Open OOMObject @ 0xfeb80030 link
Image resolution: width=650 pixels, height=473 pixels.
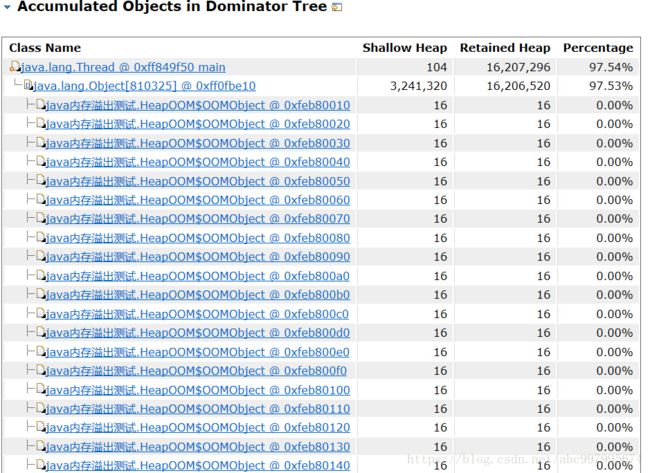coord(198,143)
